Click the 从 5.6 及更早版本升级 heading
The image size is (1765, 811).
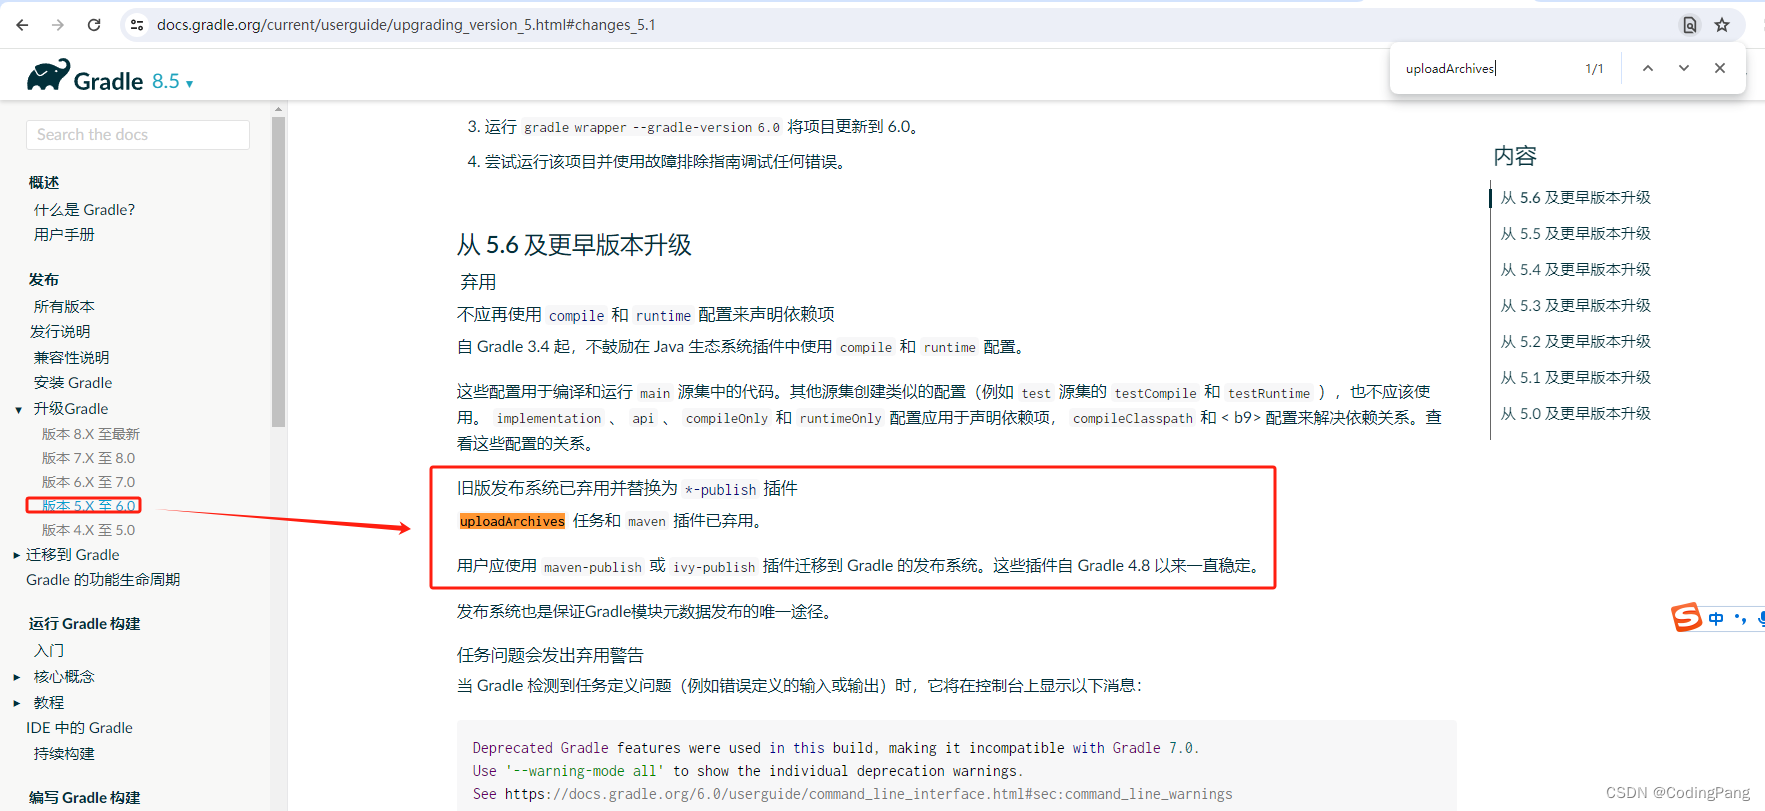point(574,245)
